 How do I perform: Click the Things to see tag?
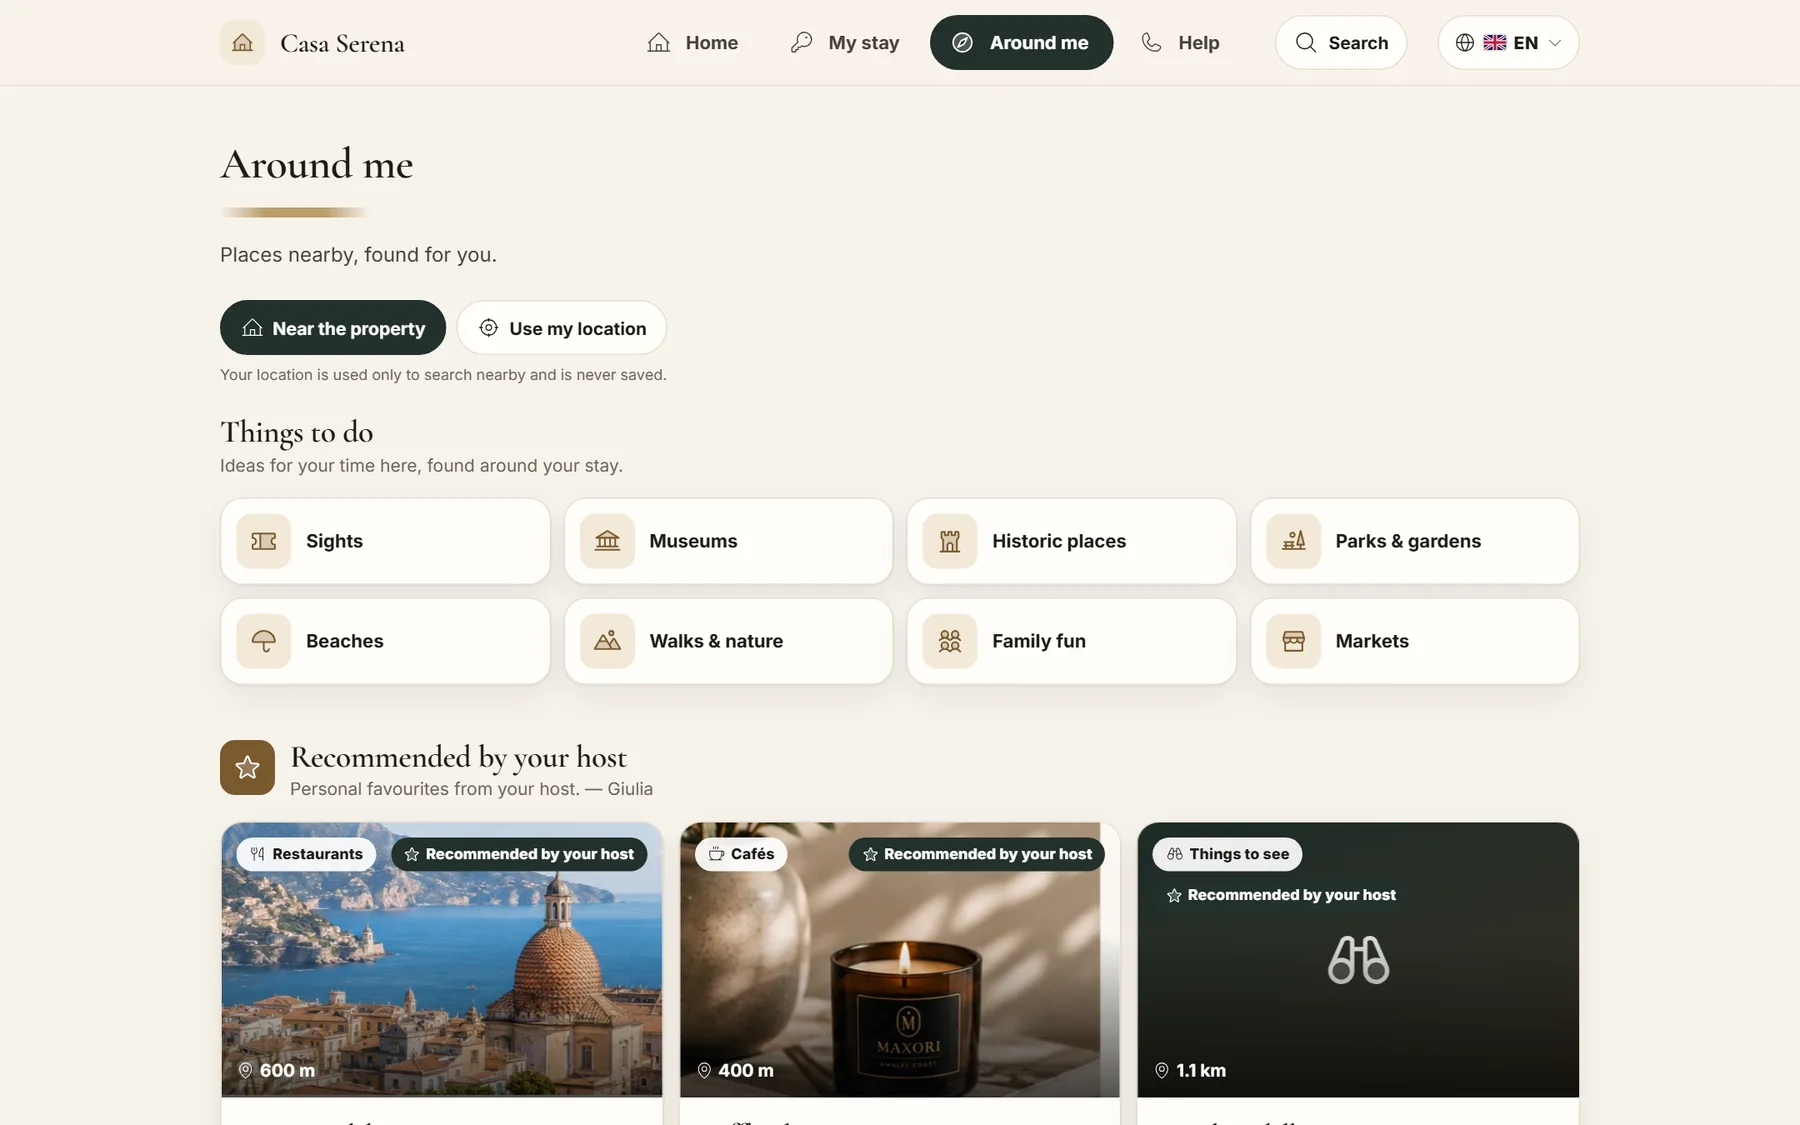point(1227,854)
